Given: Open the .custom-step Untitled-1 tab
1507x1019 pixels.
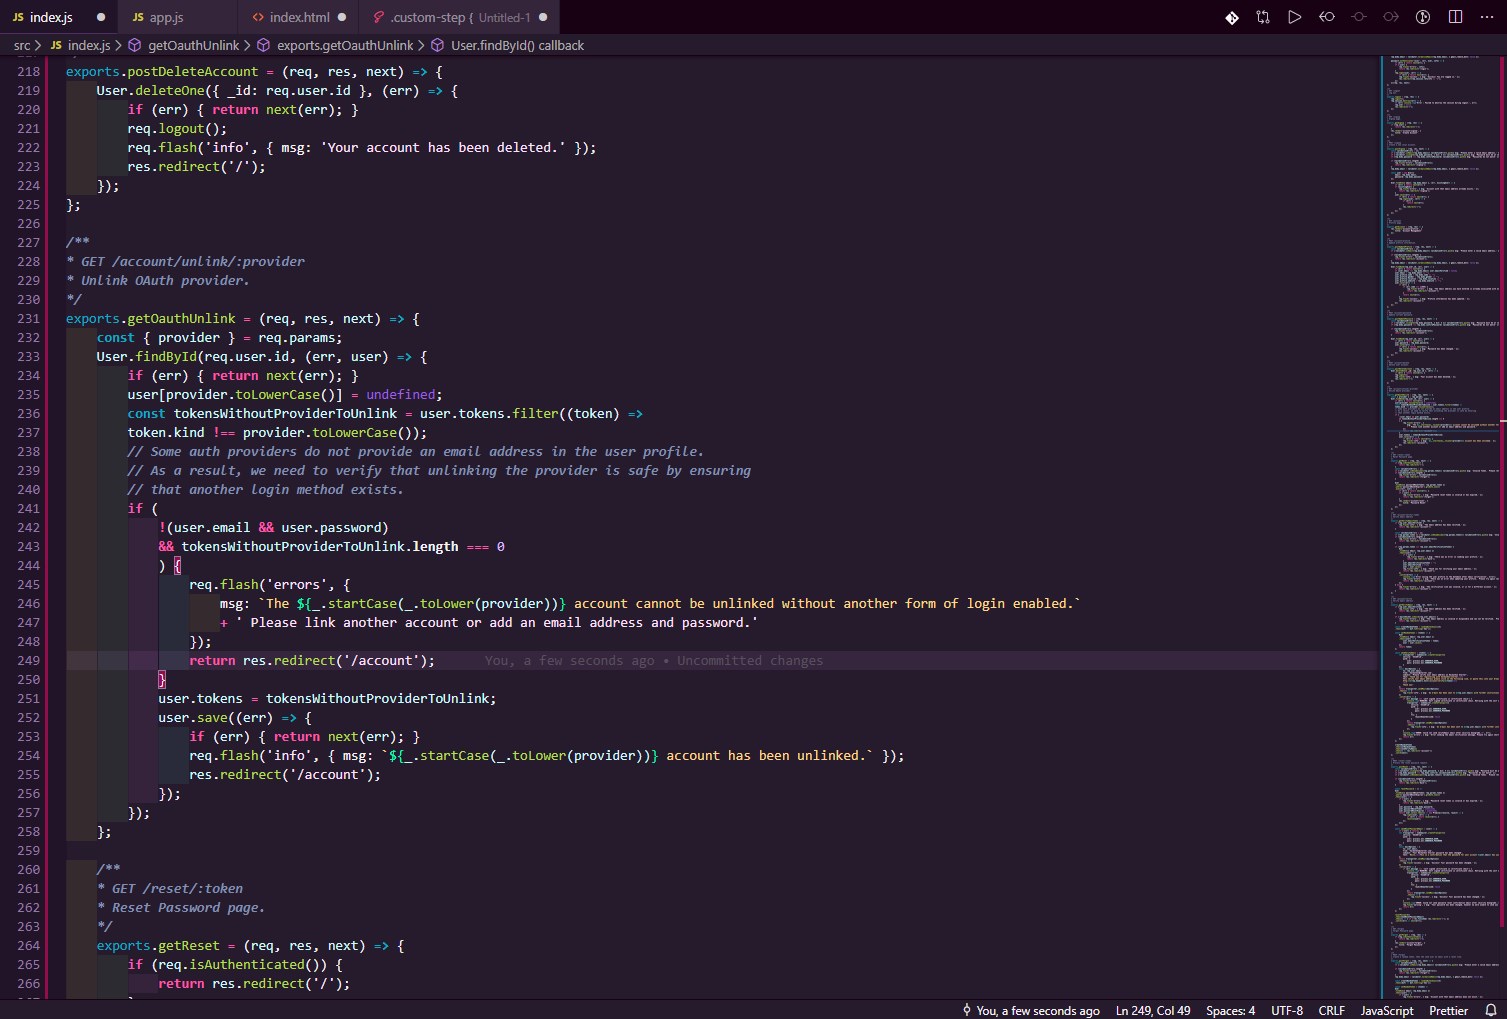Looking at the screenshot, I should (460, 17).
